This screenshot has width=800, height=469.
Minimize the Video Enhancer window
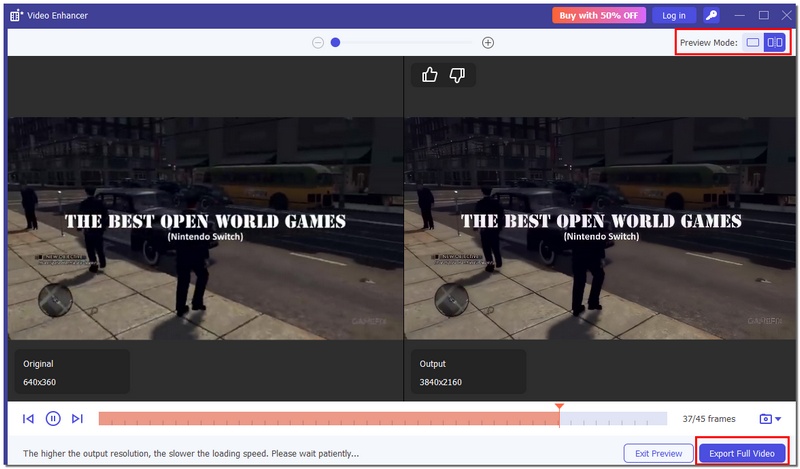click(739, 15)
